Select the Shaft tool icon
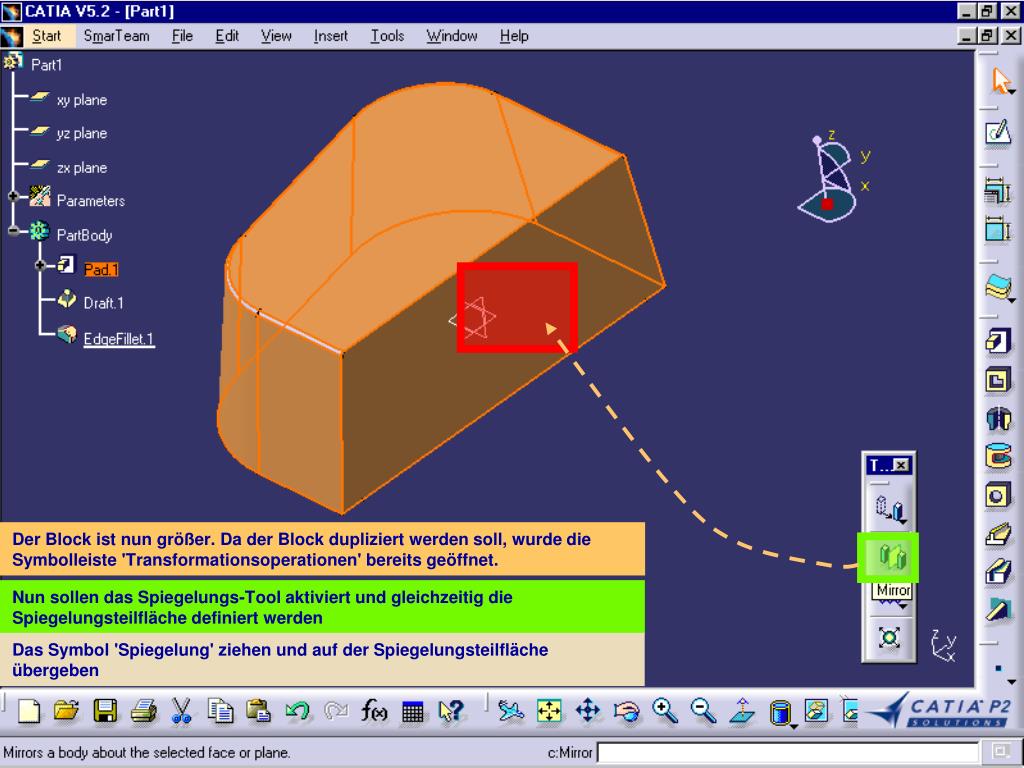This screenshot has height=768, width=1024. [x=998, y=419]
